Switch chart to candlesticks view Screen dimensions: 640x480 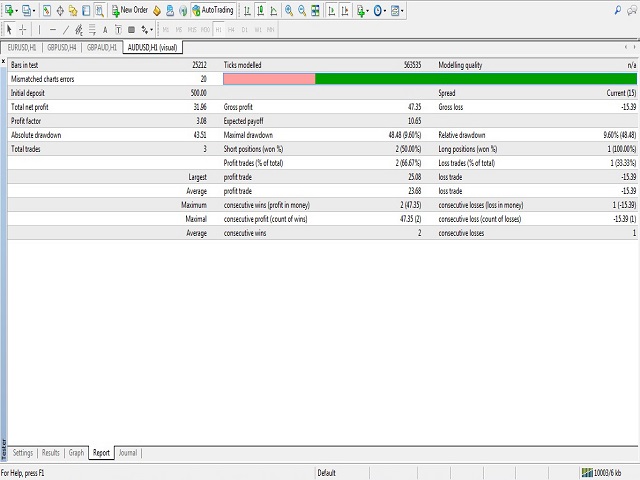(x=261, y=10)
